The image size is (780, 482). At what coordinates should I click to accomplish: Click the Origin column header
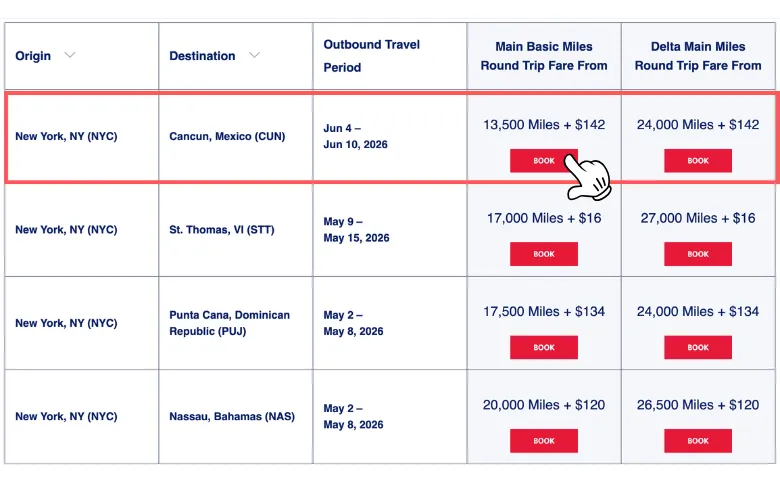pos(33,56)
